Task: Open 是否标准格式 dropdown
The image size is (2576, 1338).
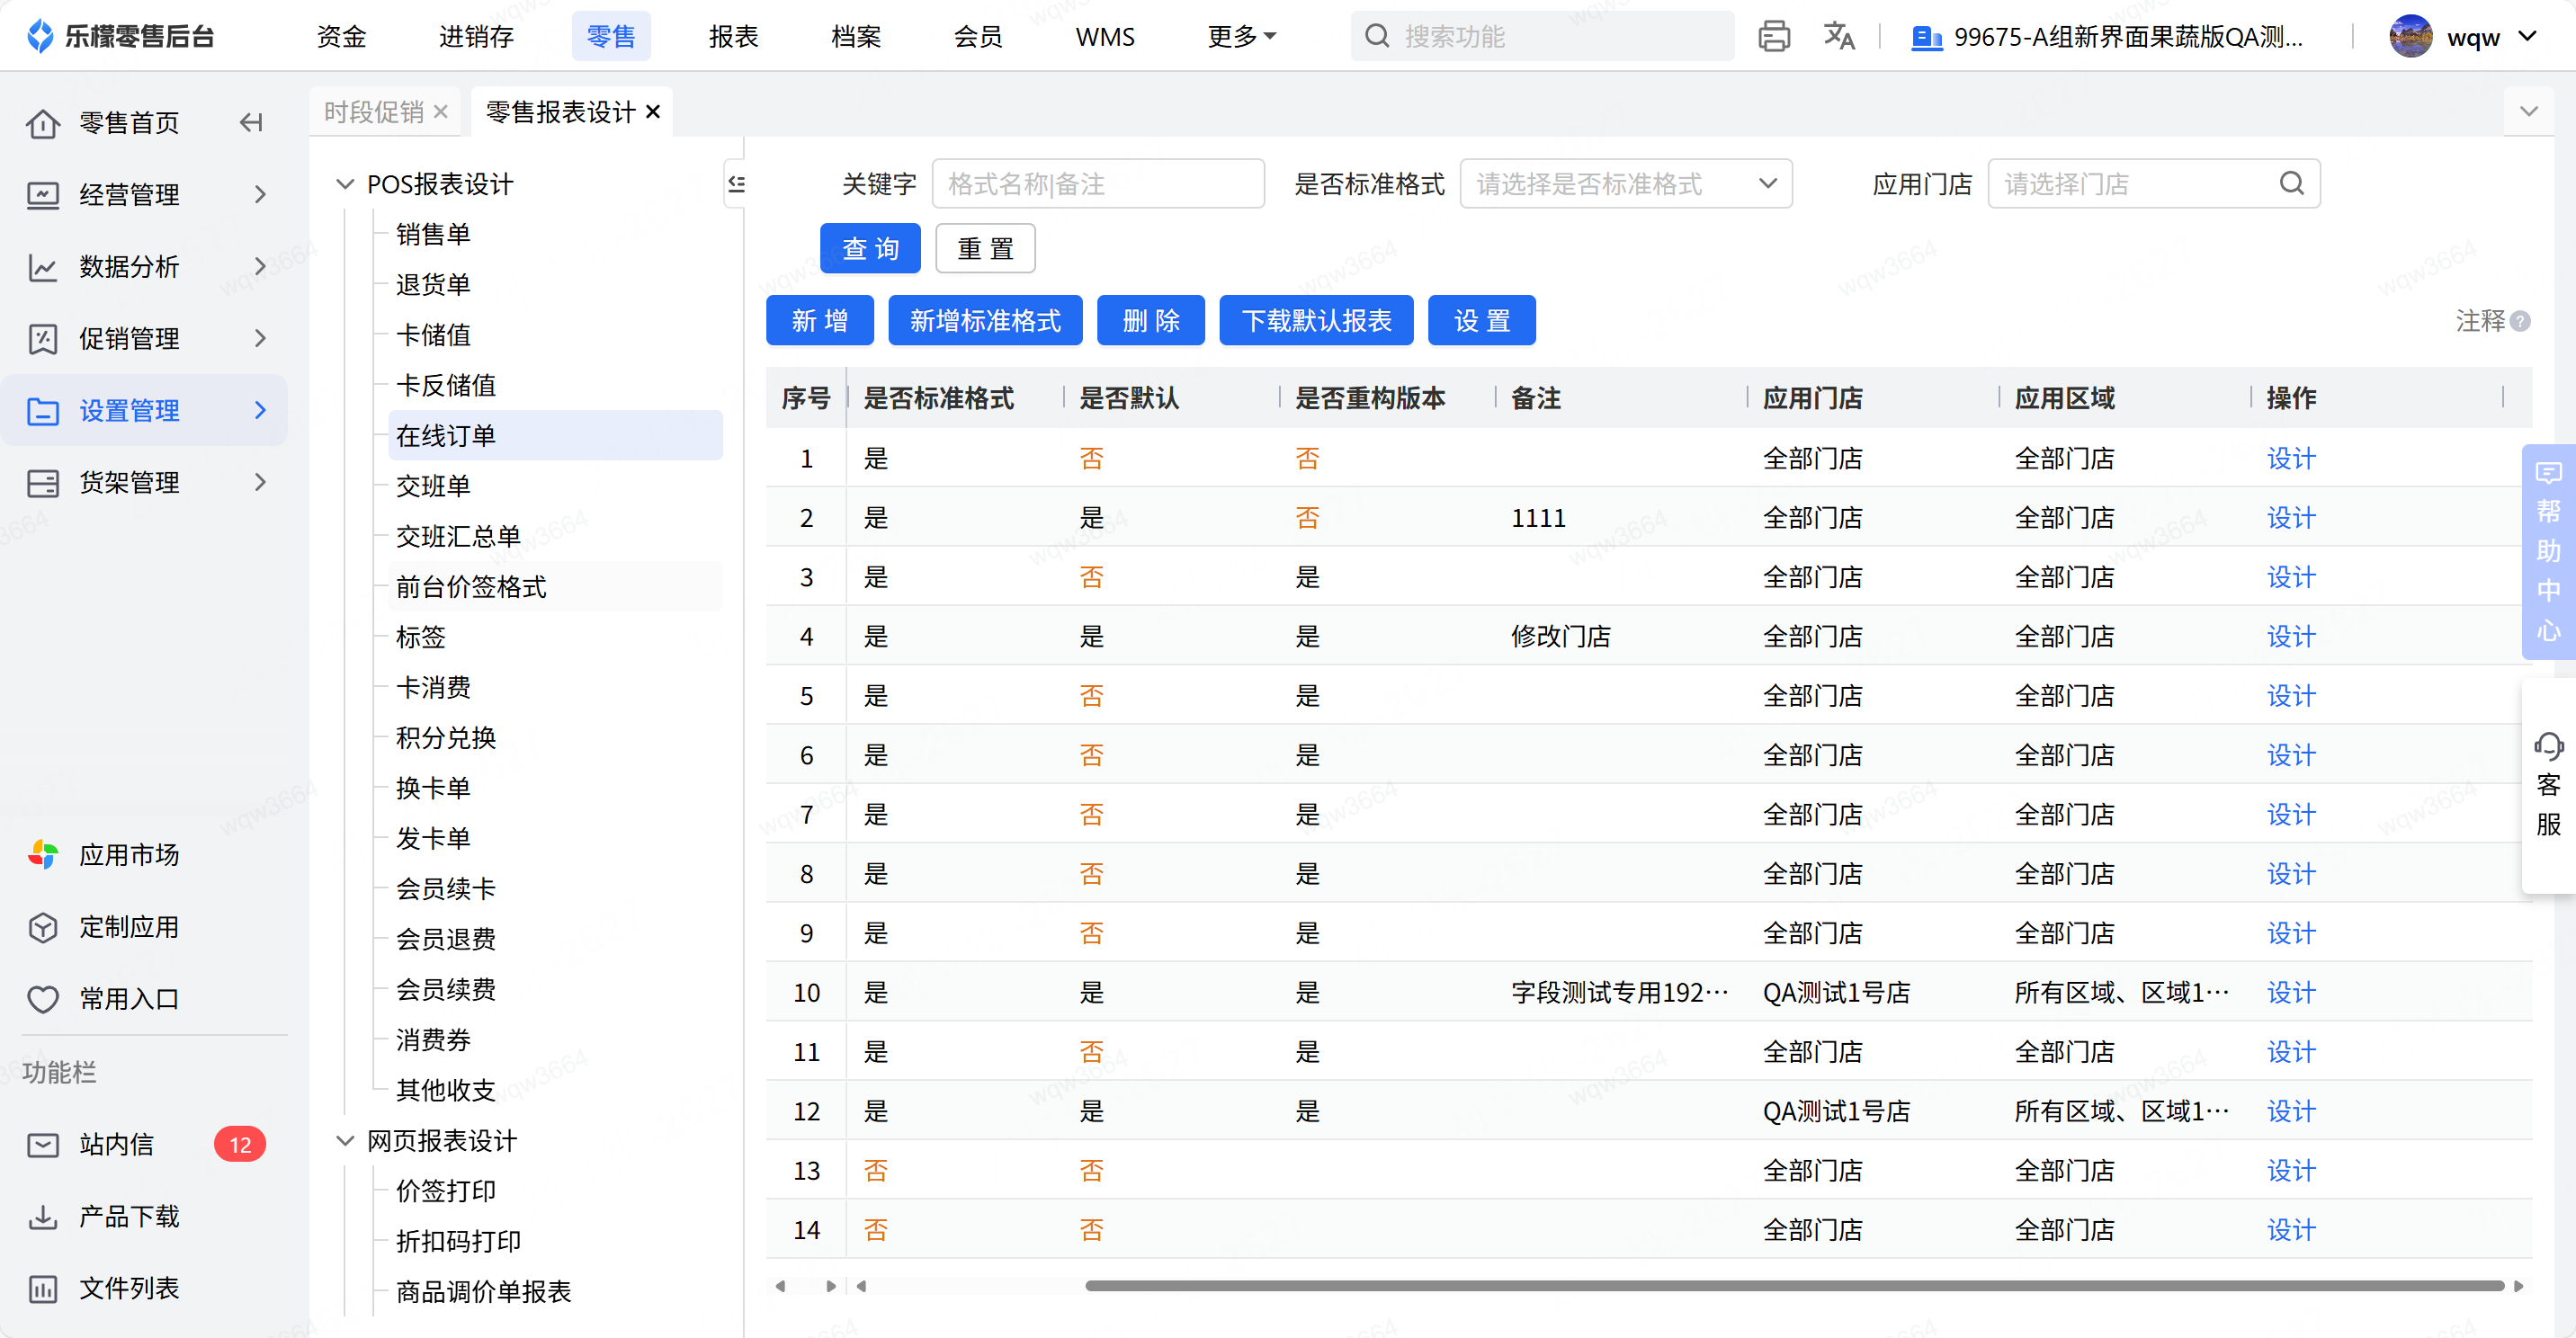Action: (x=1625, y=183)
